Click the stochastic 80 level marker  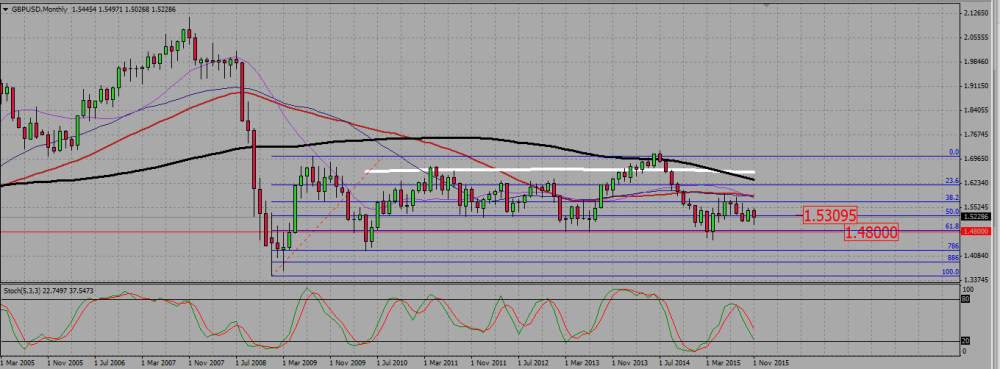[966, 298]
